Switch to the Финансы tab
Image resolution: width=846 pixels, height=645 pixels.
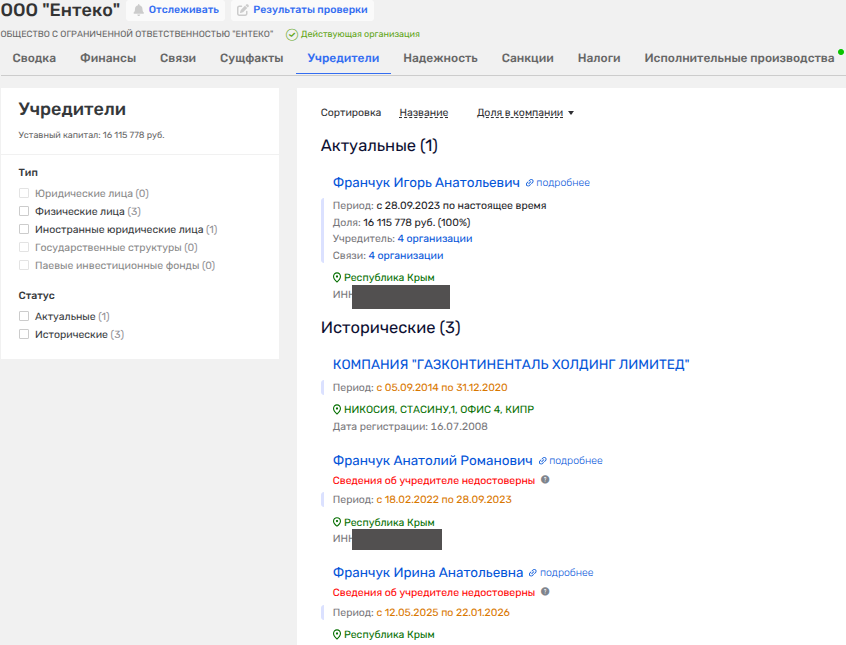click(x=108, y=58)
